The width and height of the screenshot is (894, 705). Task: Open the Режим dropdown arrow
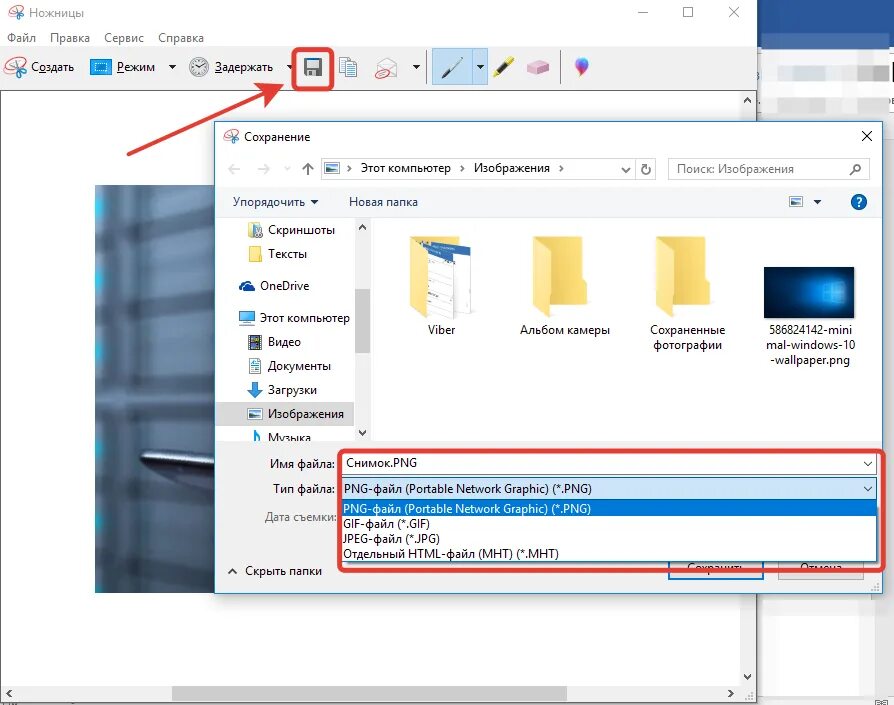coord(172,67)
